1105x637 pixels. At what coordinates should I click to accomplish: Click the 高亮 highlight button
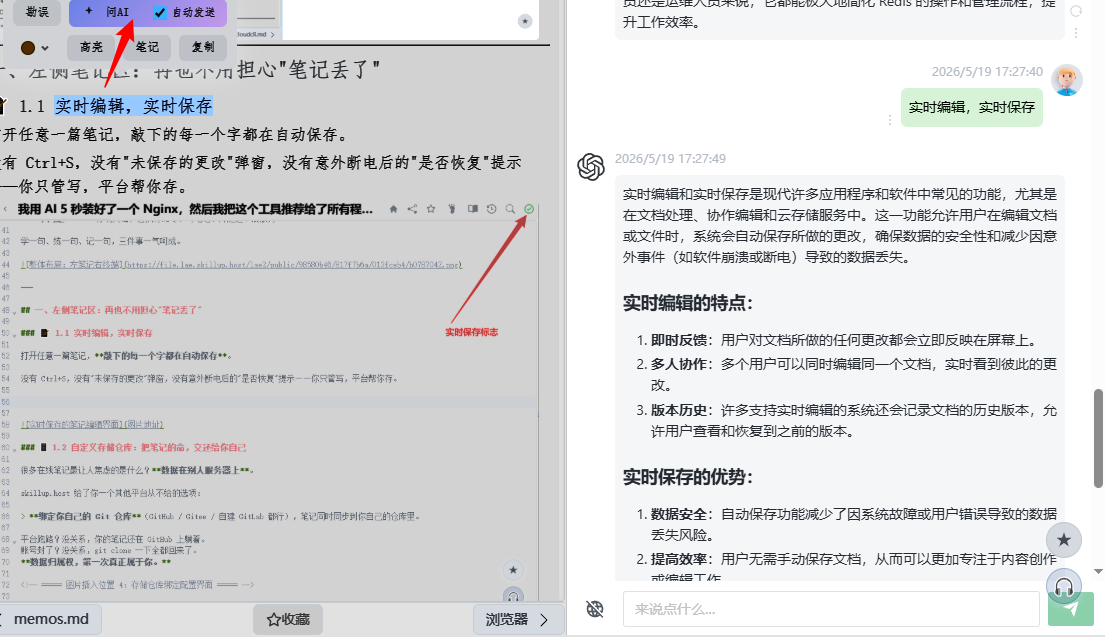[91, 47]
